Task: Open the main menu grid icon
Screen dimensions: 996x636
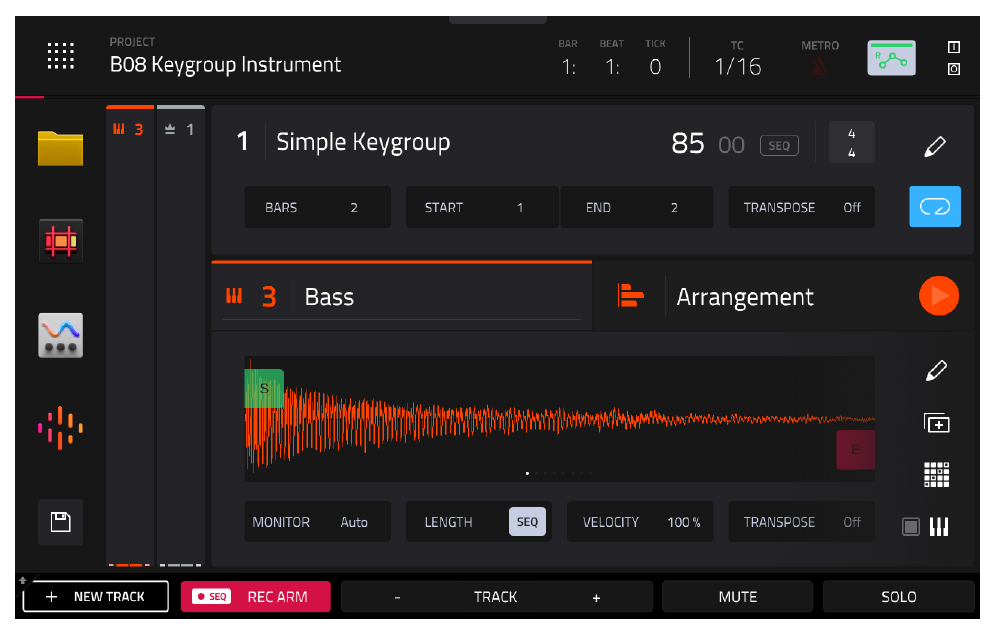Action: pyautogui.click(x=61, y=56)
